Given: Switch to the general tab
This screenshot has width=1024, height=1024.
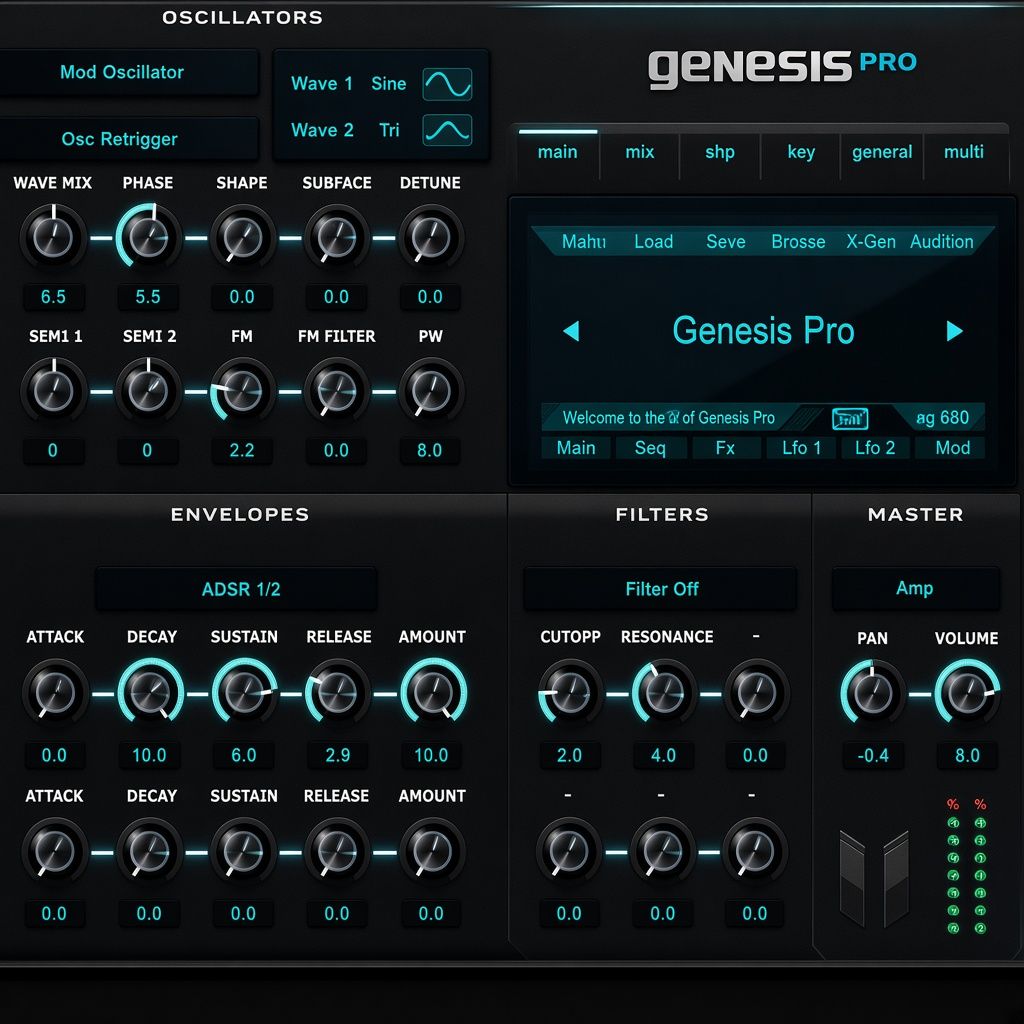Looking at the screenshot, I should (x=882, y=152).
